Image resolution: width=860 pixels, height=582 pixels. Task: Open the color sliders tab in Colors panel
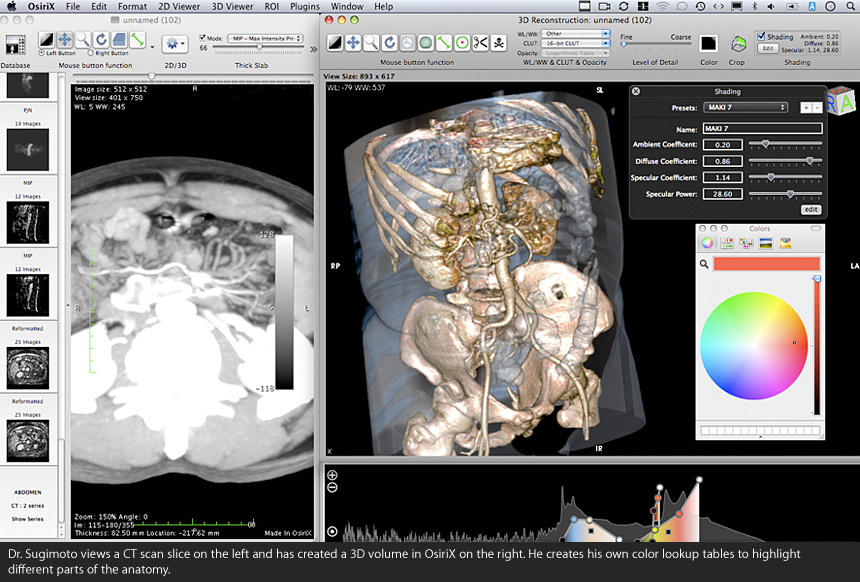(x=727, y=243)
